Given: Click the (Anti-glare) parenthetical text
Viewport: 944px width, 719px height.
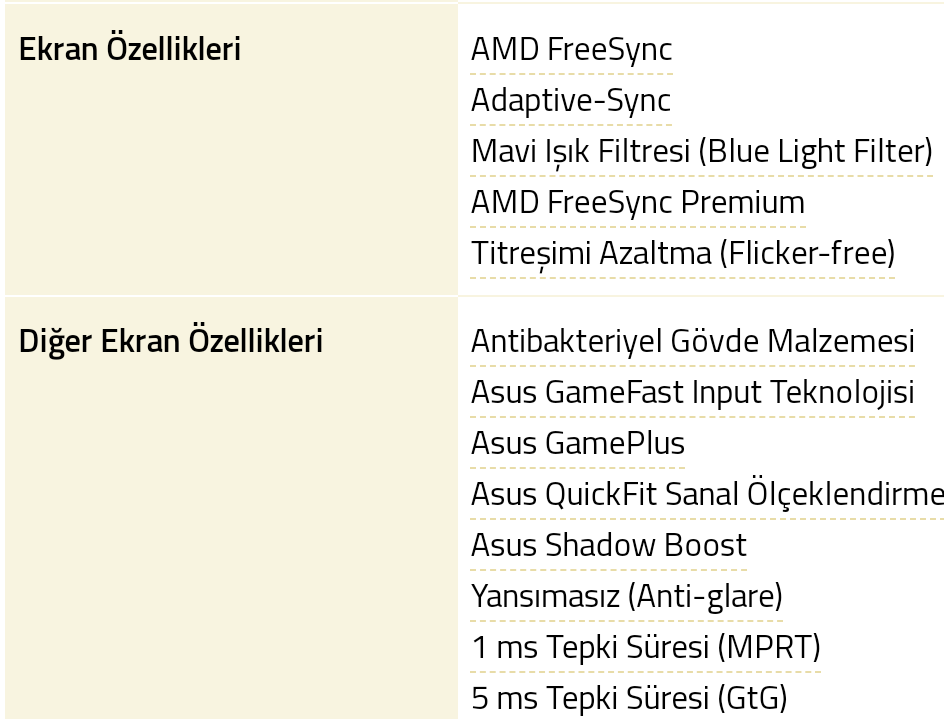Looking at the screenshot, I should [x=705, y=596].
